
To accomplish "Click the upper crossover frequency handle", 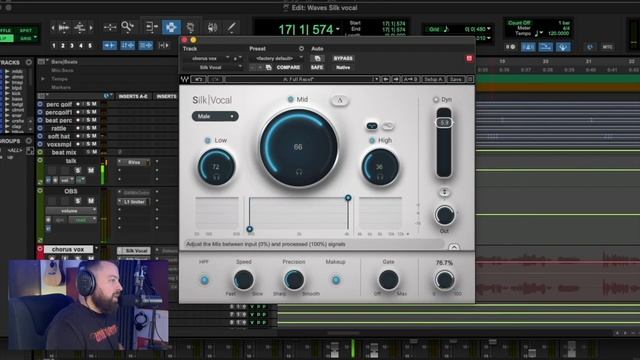I will pos(348,198).
